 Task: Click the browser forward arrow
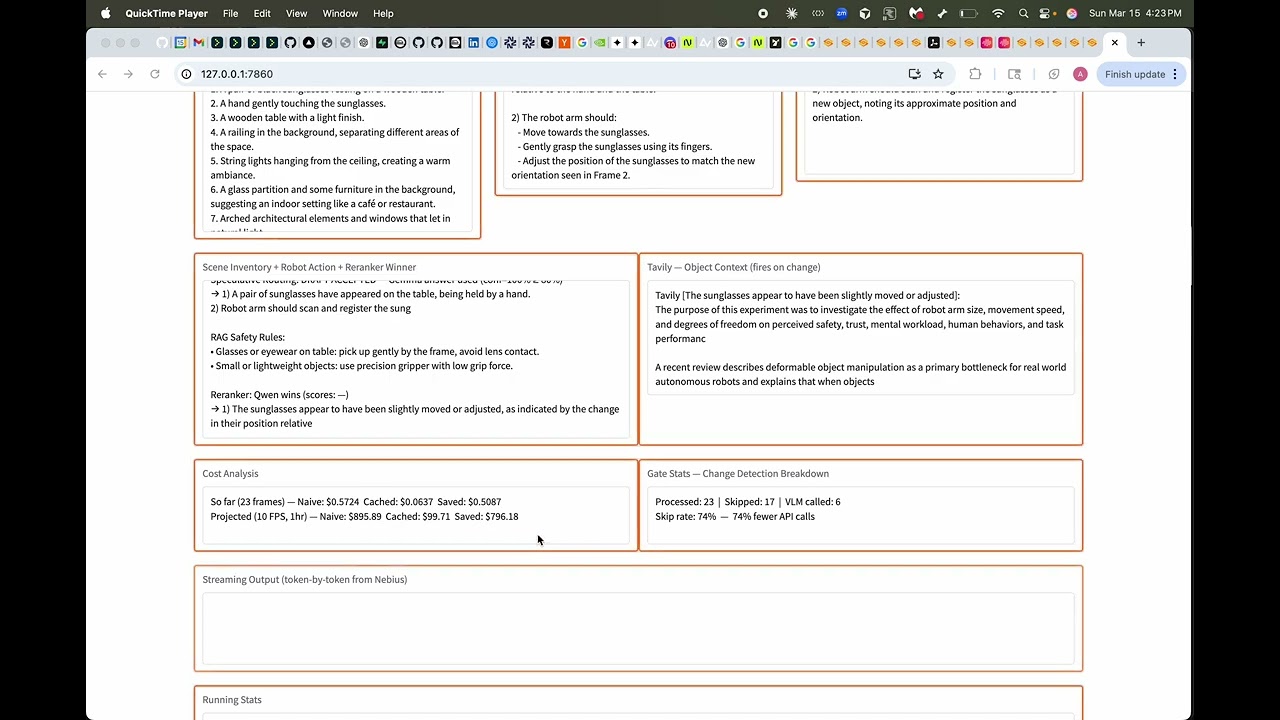click(128, 74)
